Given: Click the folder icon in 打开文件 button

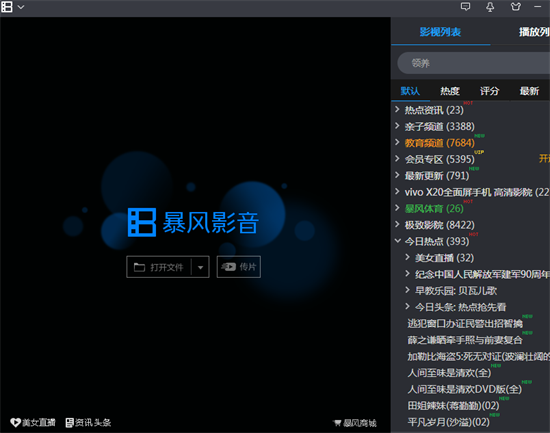Looking at the screenshot, I should click(139, 267).
